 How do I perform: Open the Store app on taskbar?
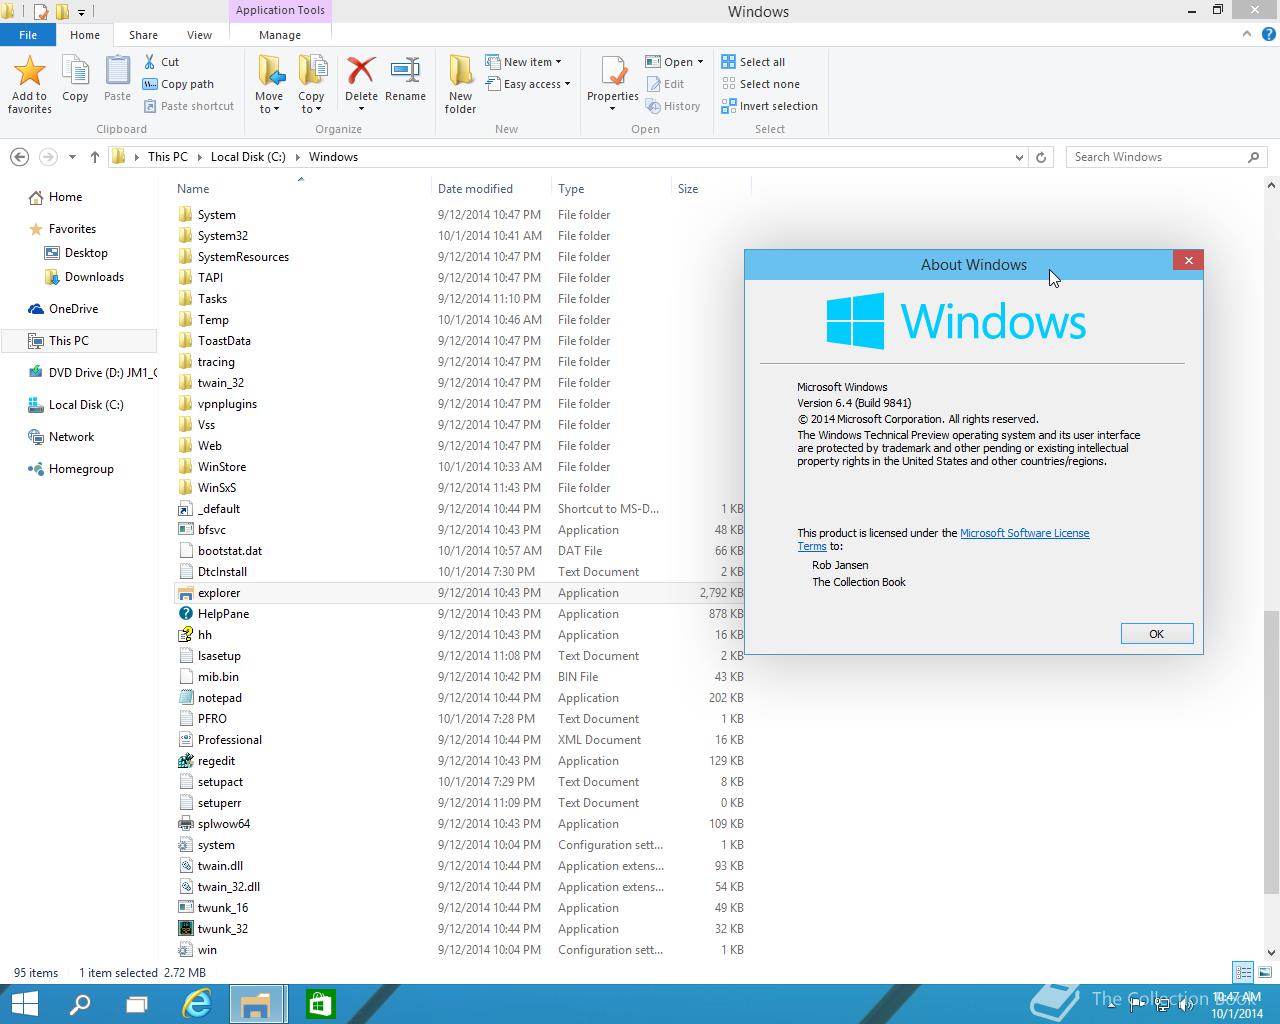click(x=320, y=1004)
